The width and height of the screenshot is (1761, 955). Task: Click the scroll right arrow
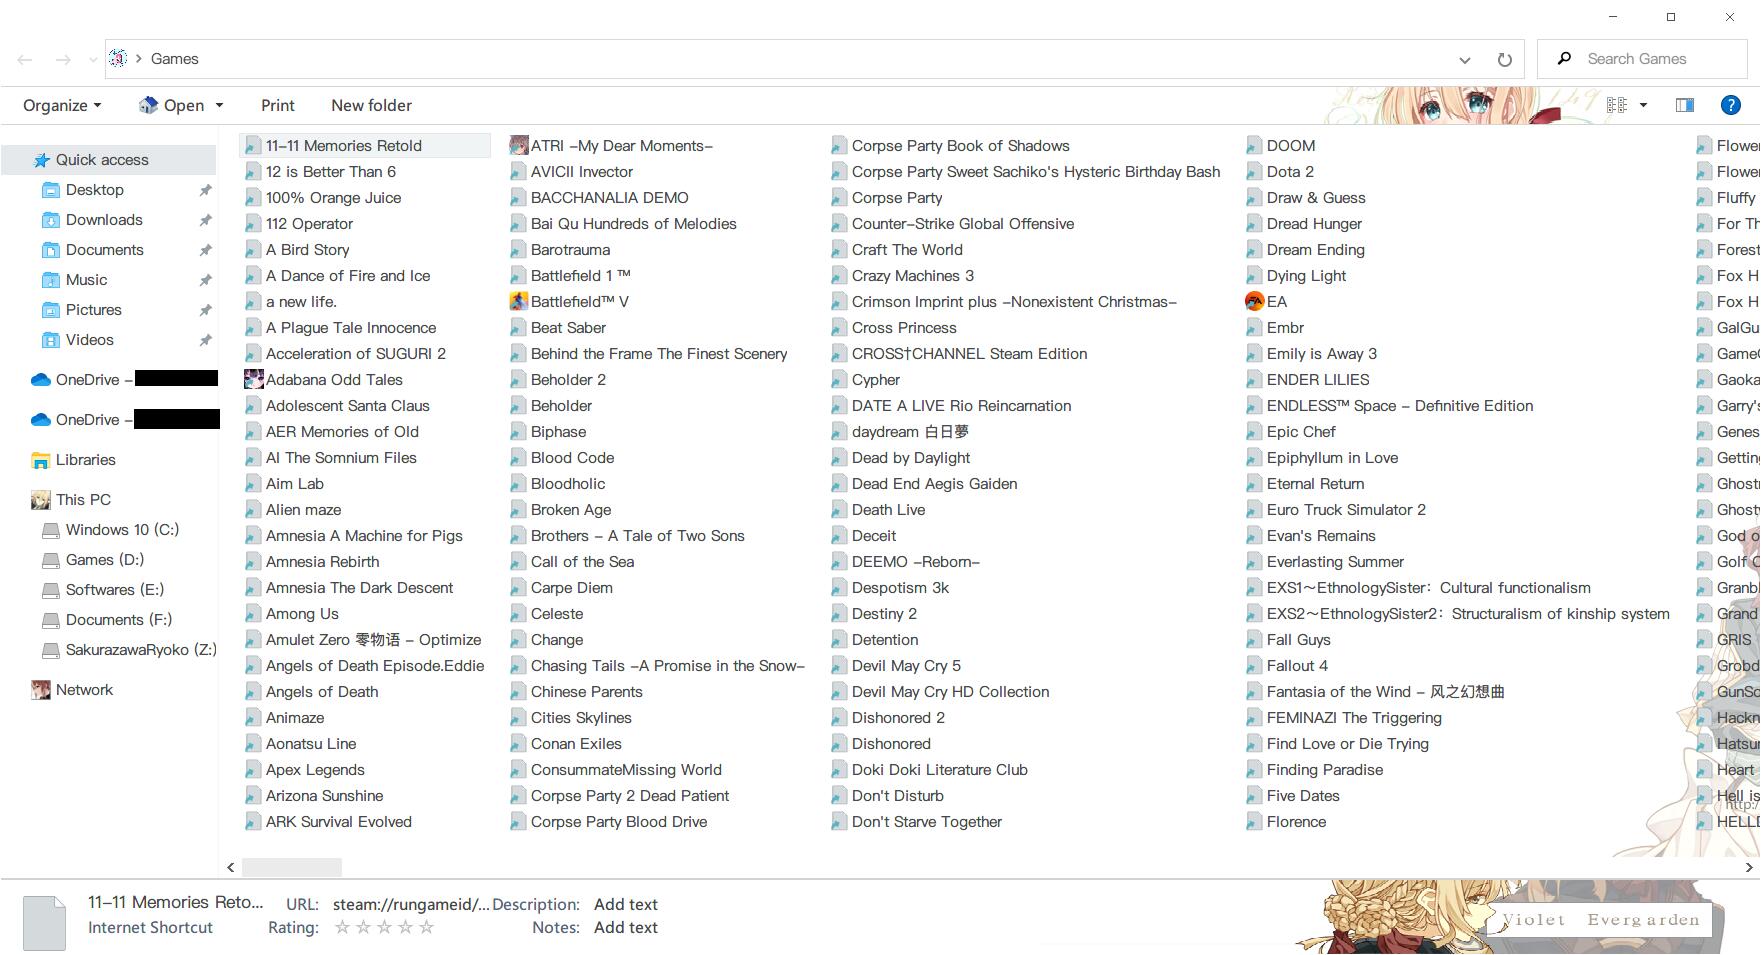click(1750, 867)
